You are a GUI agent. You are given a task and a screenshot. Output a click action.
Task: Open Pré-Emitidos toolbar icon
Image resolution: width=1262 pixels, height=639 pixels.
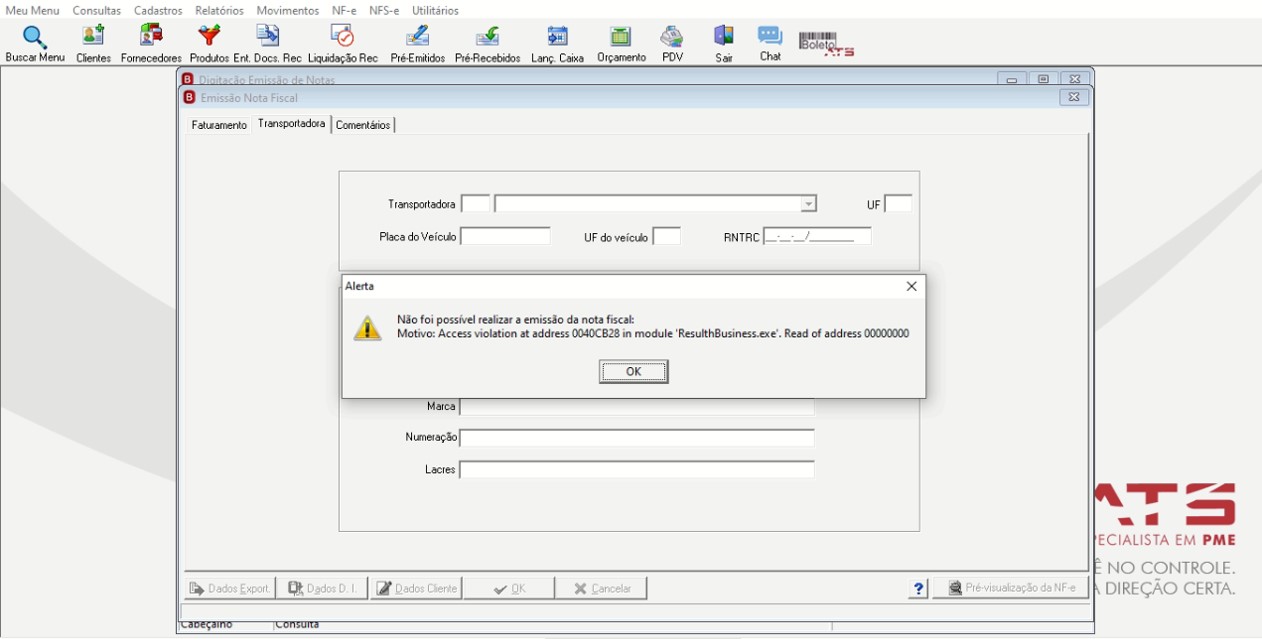(417, 45)
